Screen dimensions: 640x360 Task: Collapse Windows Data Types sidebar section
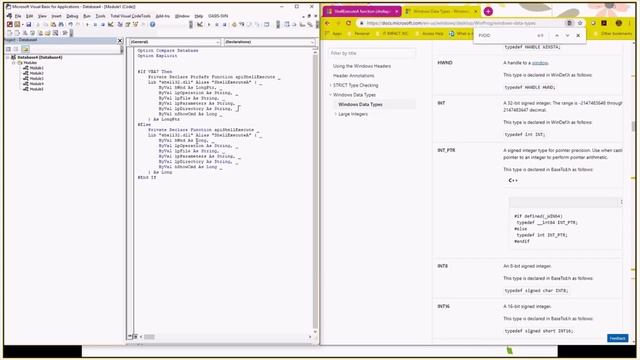click(331, 95)
